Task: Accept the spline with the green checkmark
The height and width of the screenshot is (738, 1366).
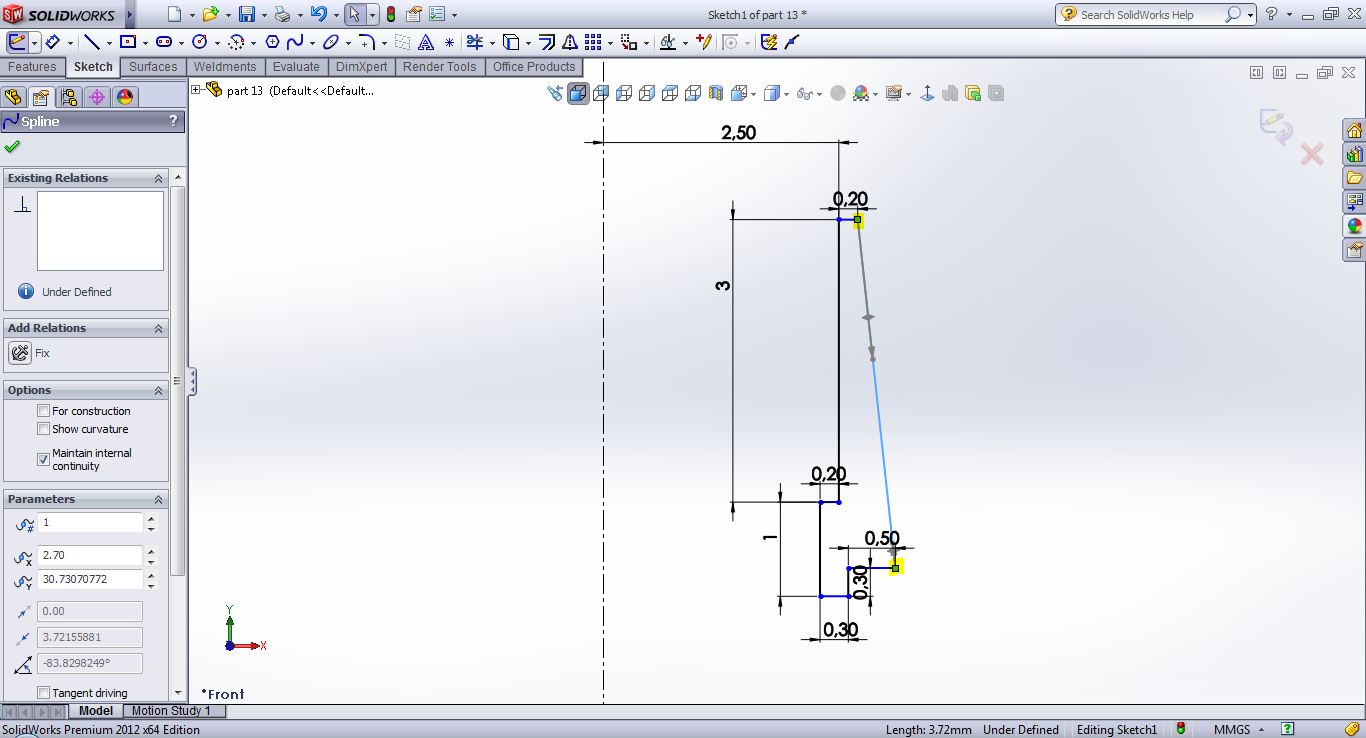Action: click(12, 147)
